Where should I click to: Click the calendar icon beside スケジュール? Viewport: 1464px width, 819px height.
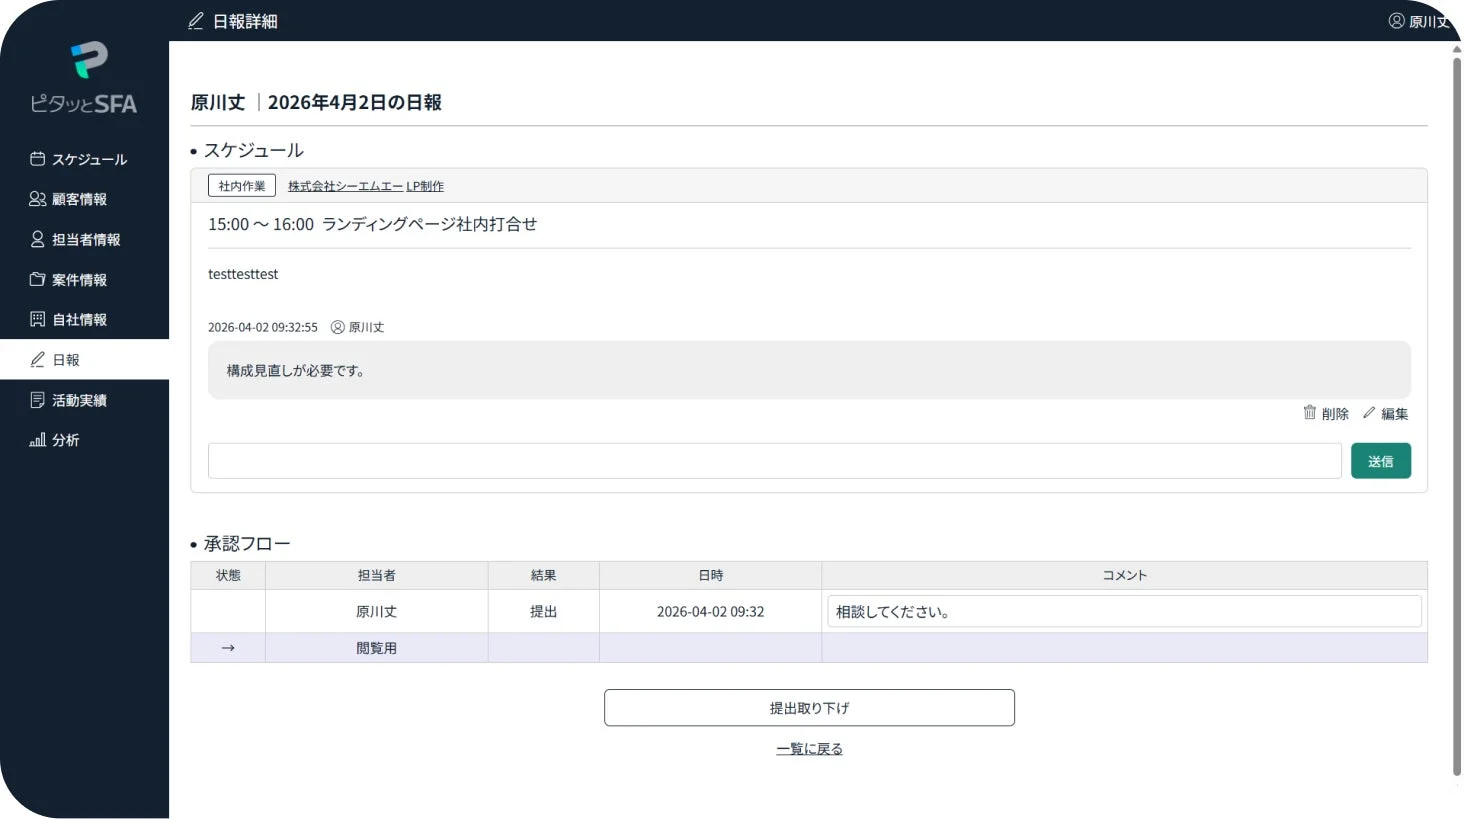(37, 159)
